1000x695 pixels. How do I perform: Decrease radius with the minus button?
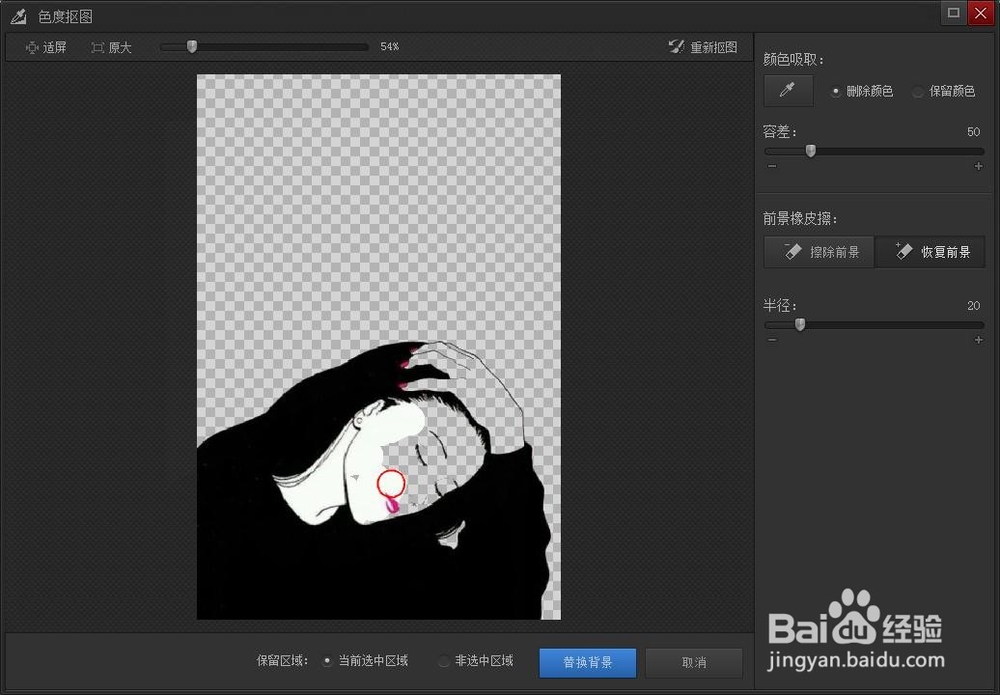tap(772, 340)
